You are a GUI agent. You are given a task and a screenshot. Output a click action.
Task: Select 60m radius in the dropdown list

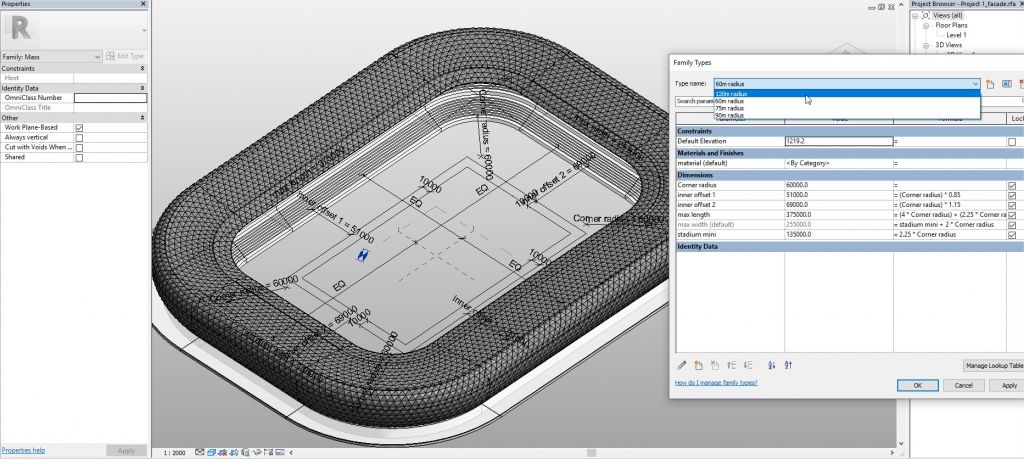pyautogui.click(x=847, y=101)
